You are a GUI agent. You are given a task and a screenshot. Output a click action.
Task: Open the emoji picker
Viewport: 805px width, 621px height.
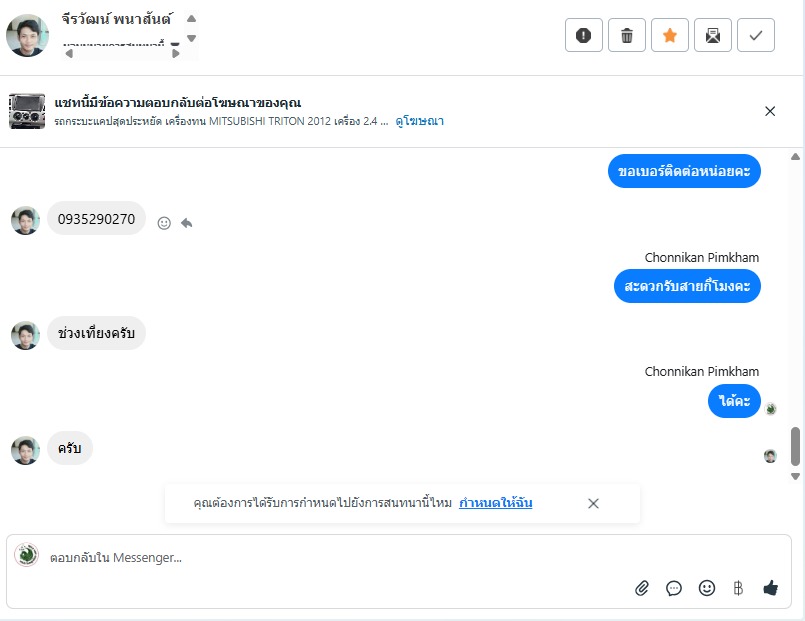(707, 588)
